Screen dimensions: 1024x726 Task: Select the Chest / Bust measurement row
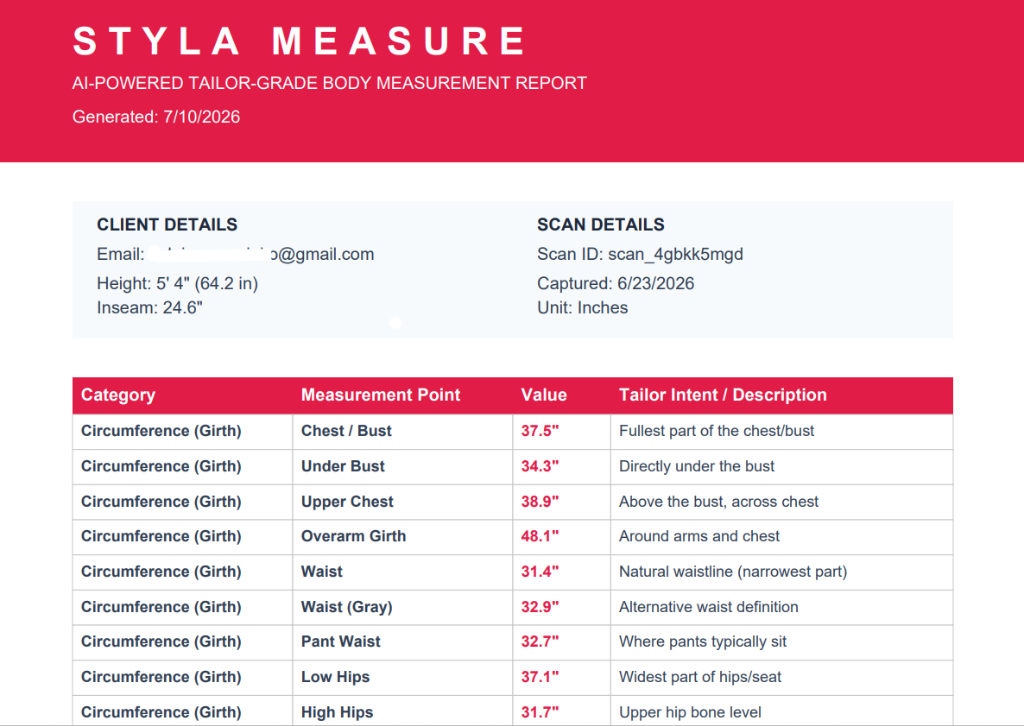513,432
